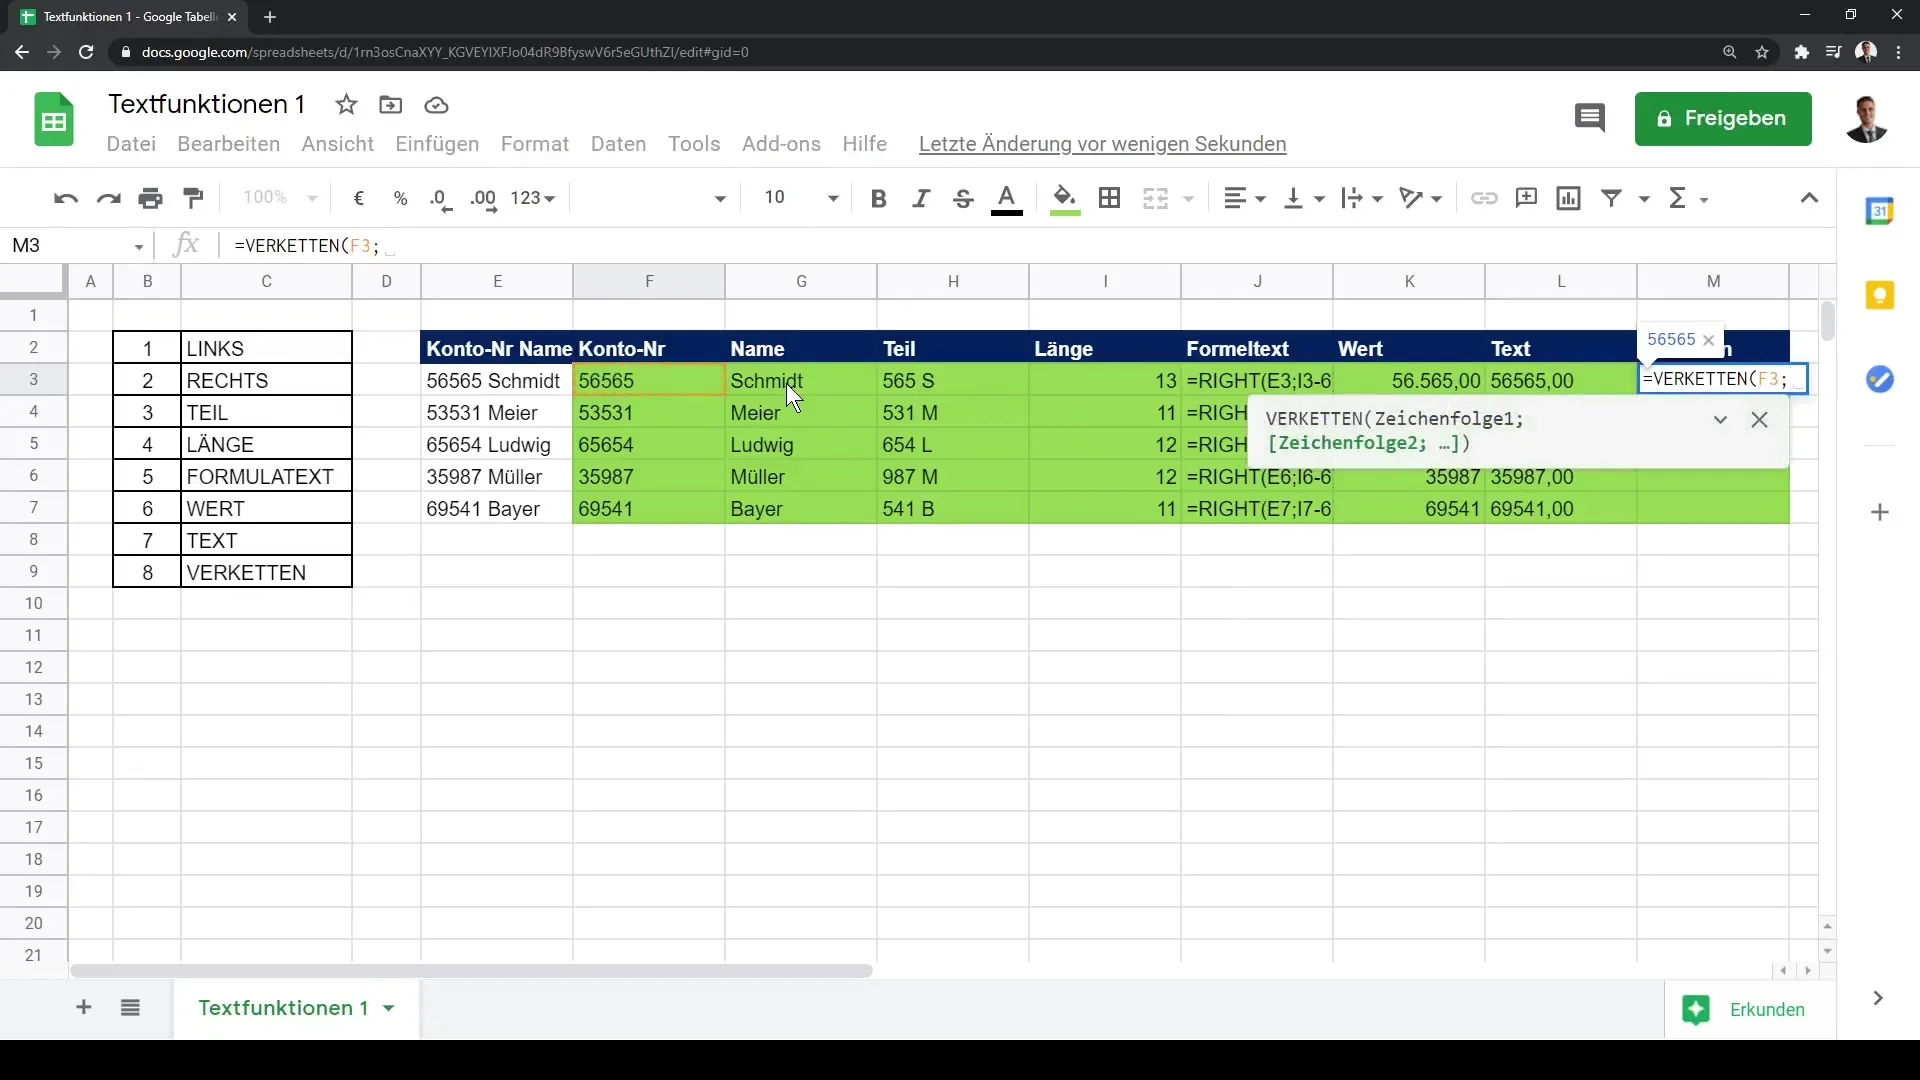The height and width of the screenshot is (1080, 1920).
Task: Open text rotation dropdown
Action: (x=1421, y=198)
